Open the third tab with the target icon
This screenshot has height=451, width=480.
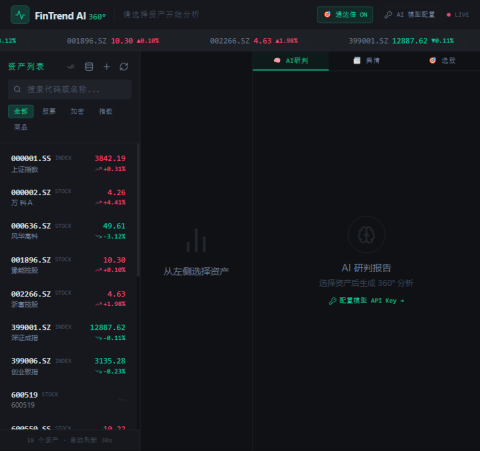(442, 61)
